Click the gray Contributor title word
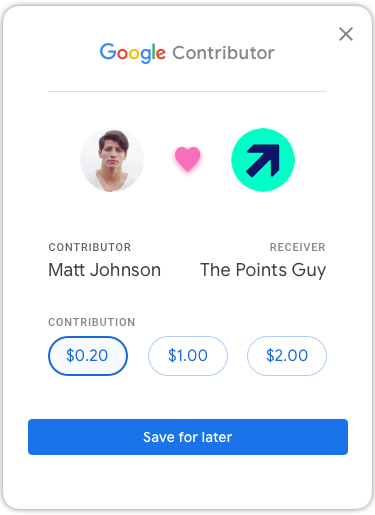This screenshot has width=375, height=515. 223,53
